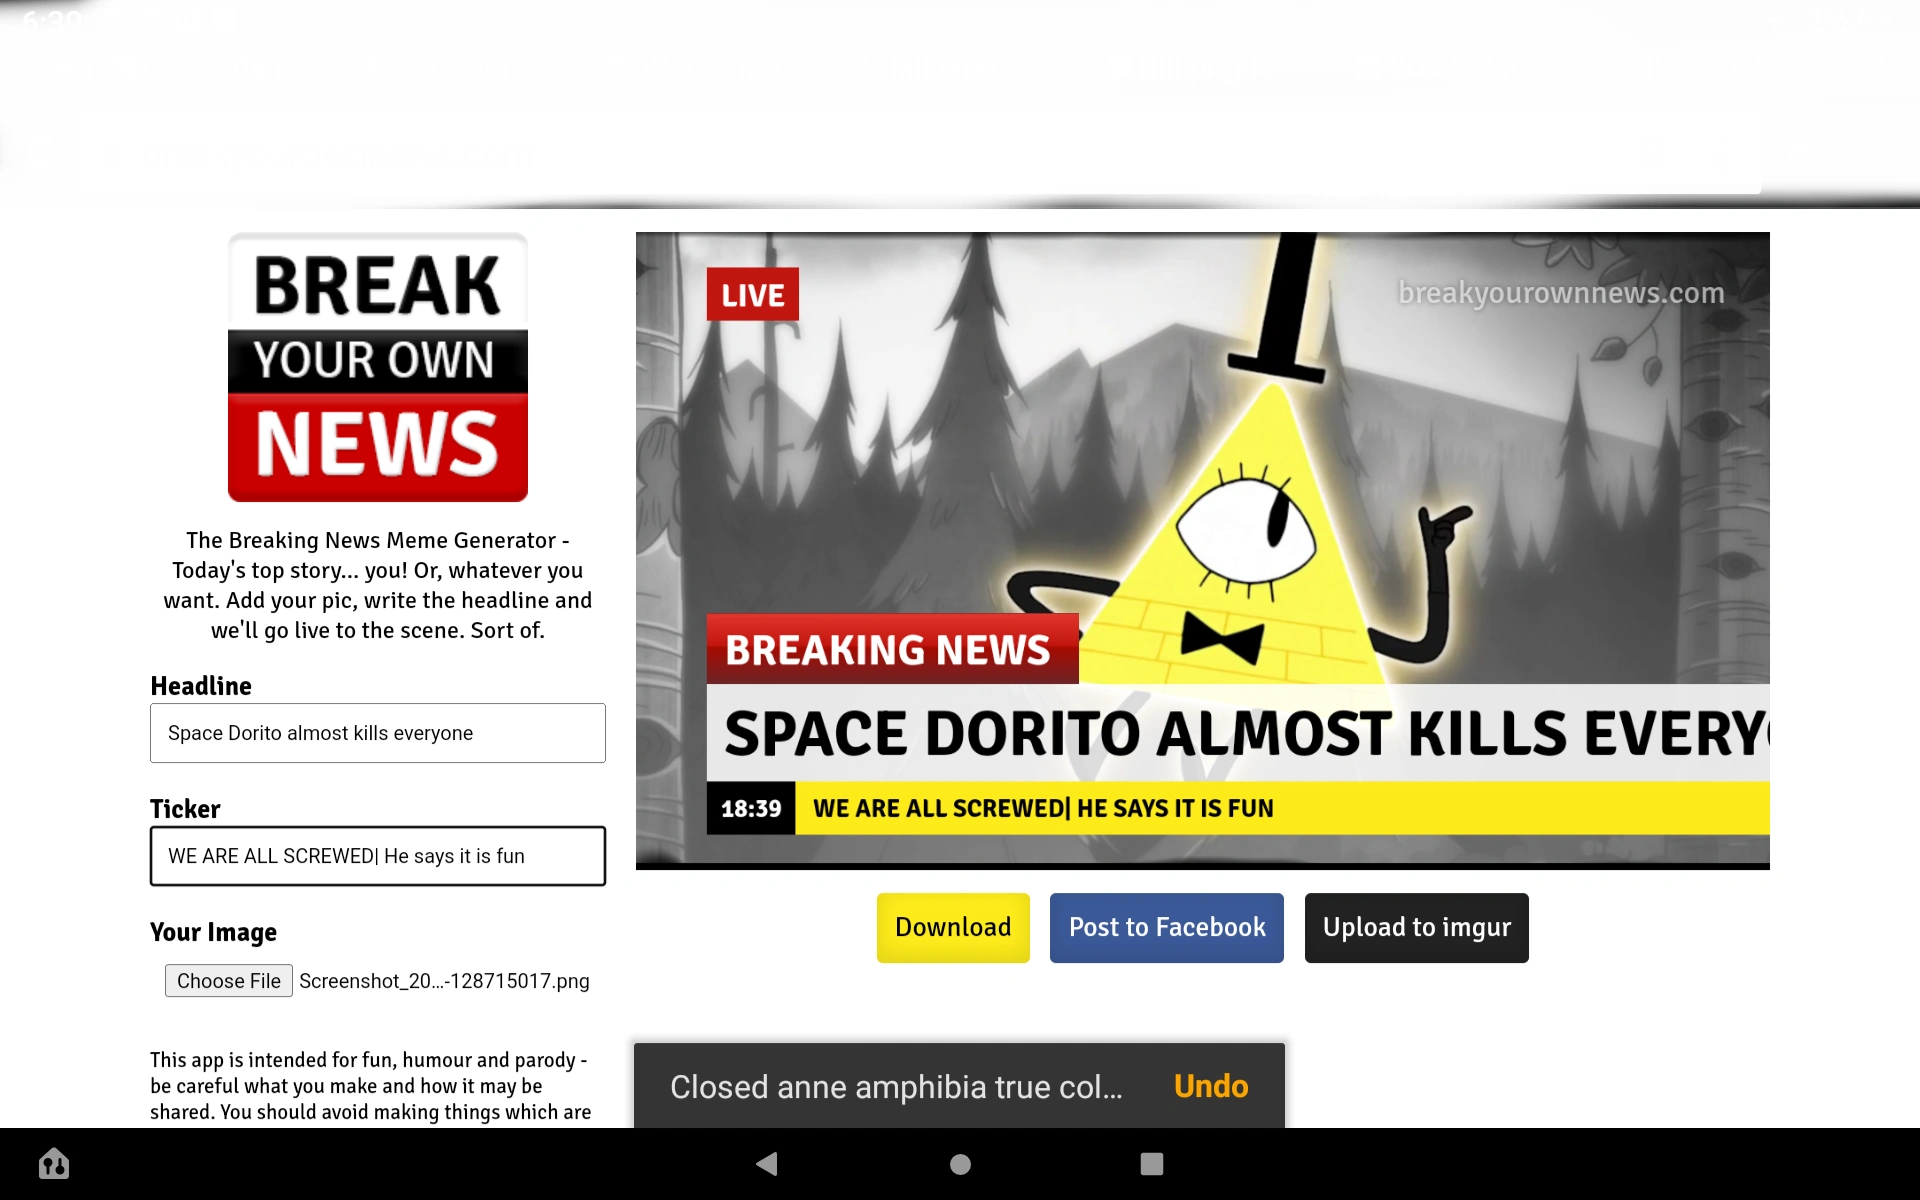Click the 18:39 timestamp on the ticker bar

click(750, 808)
